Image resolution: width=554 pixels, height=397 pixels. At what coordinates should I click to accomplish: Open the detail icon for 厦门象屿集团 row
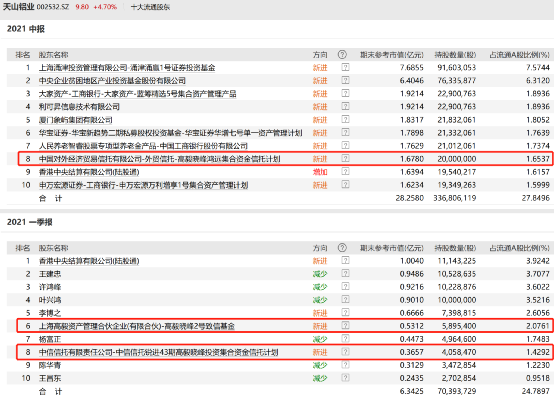[345, 120]
